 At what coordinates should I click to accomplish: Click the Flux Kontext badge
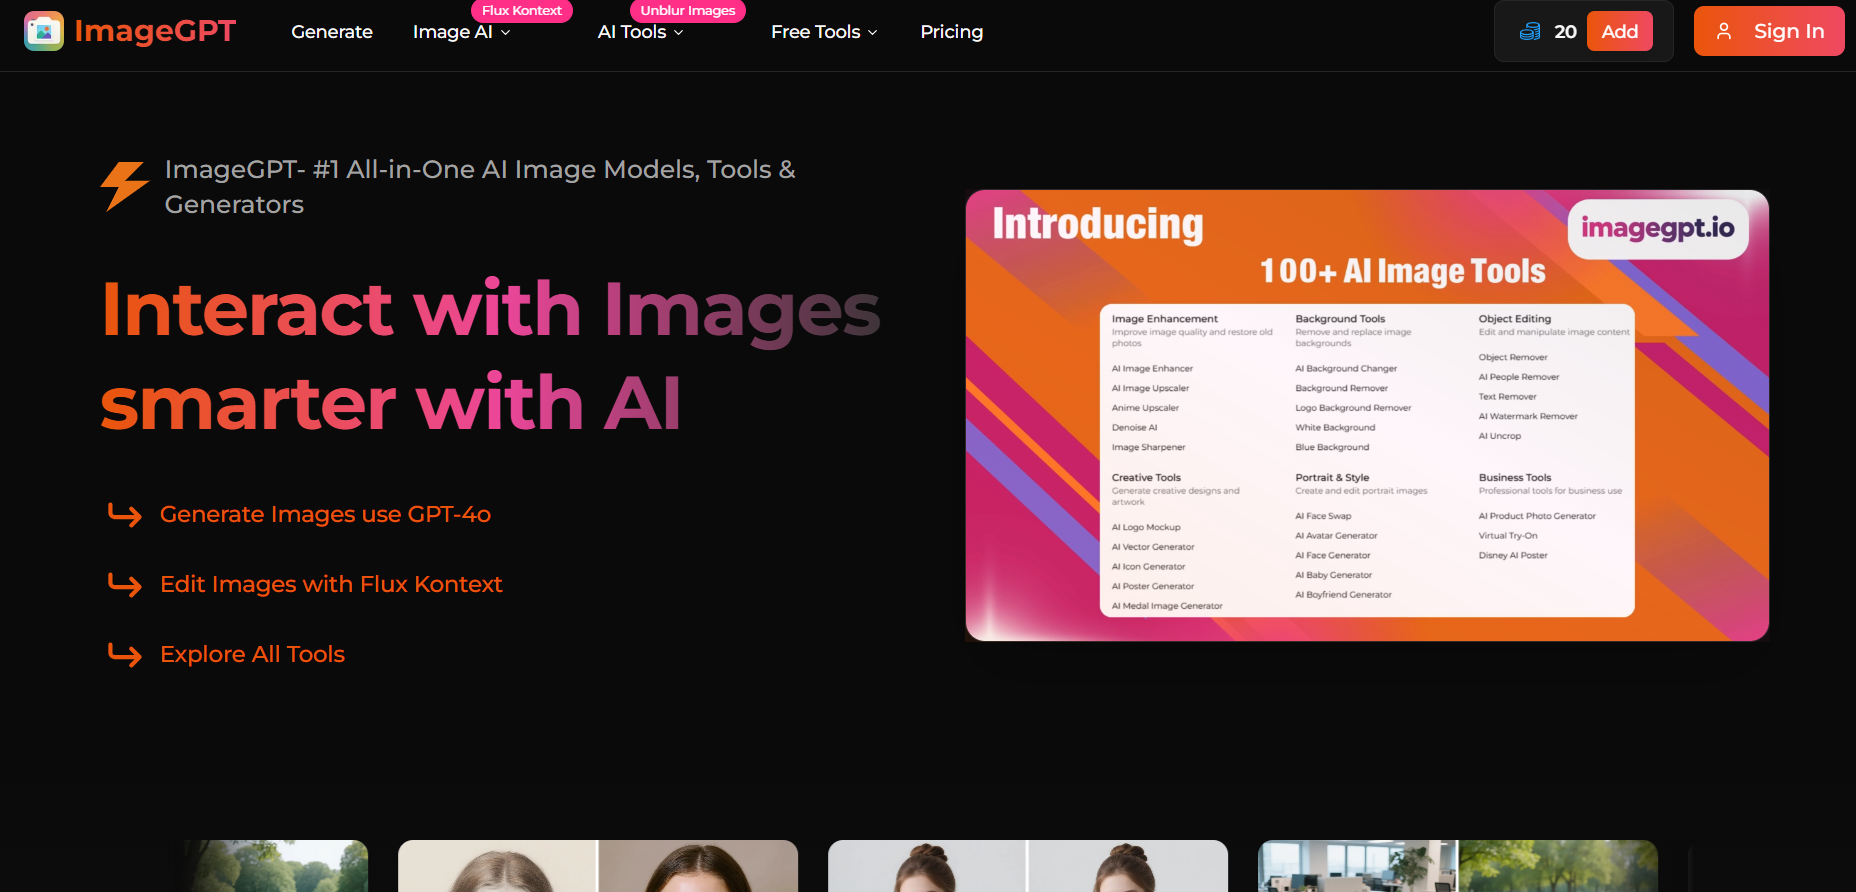(x=522, y=11)
